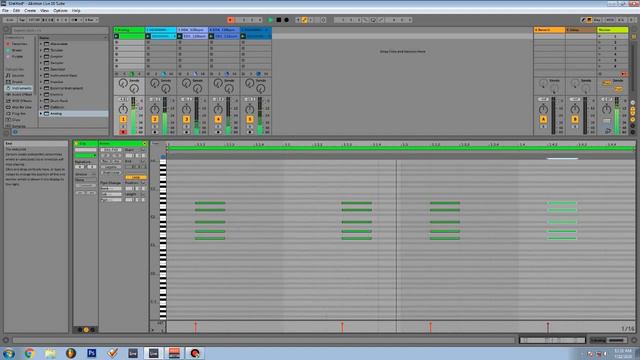Toggle track 5 activator button
Screen dimensions: 640x360
pyautogui.click(x=250, y=119)
